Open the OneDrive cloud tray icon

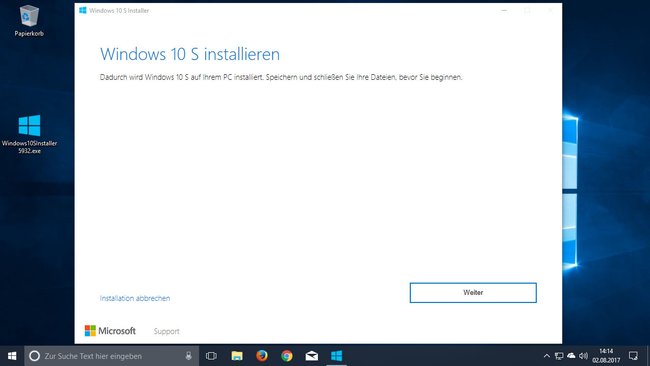click(571, 356)
